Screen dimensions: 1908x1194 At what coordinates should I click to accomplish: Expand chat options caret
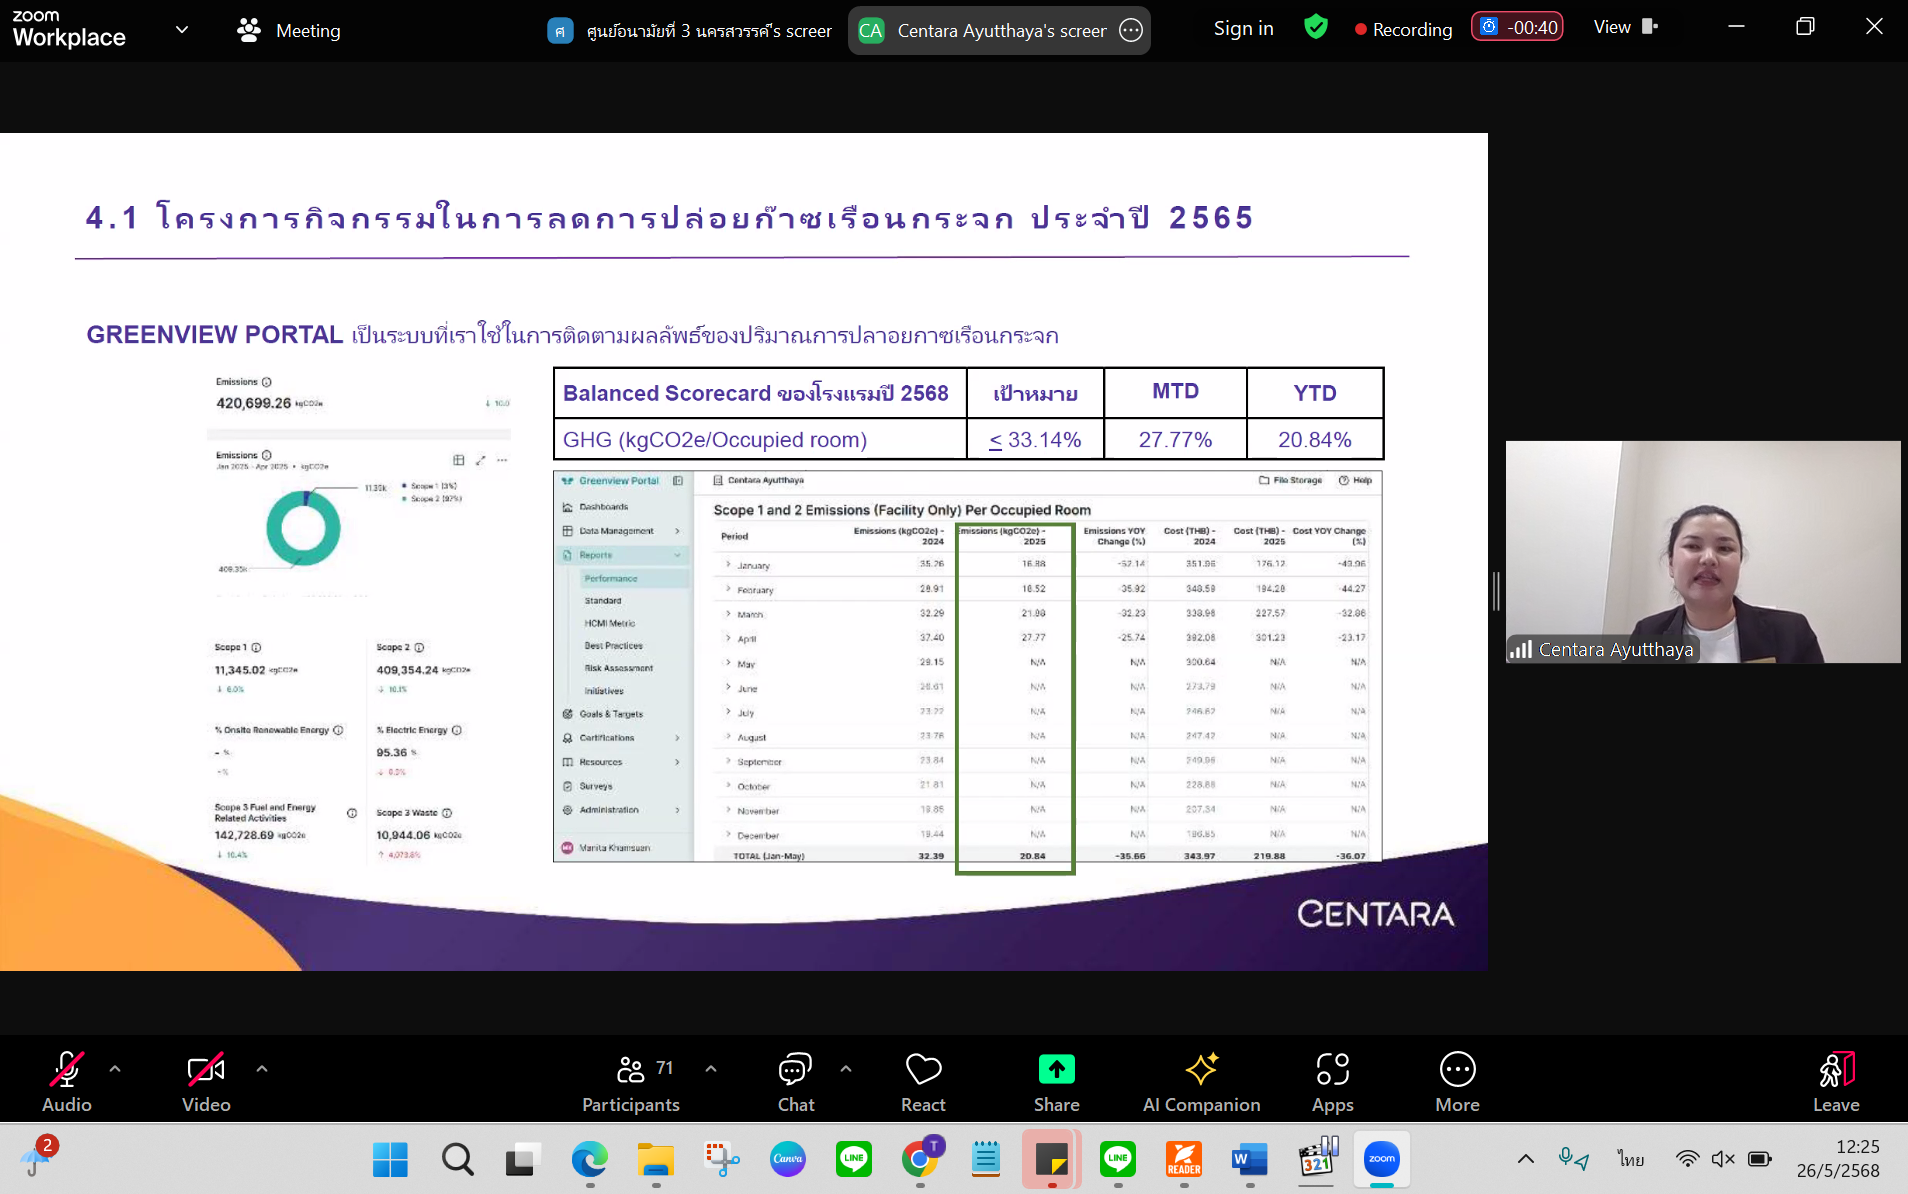pos(846,1069)
